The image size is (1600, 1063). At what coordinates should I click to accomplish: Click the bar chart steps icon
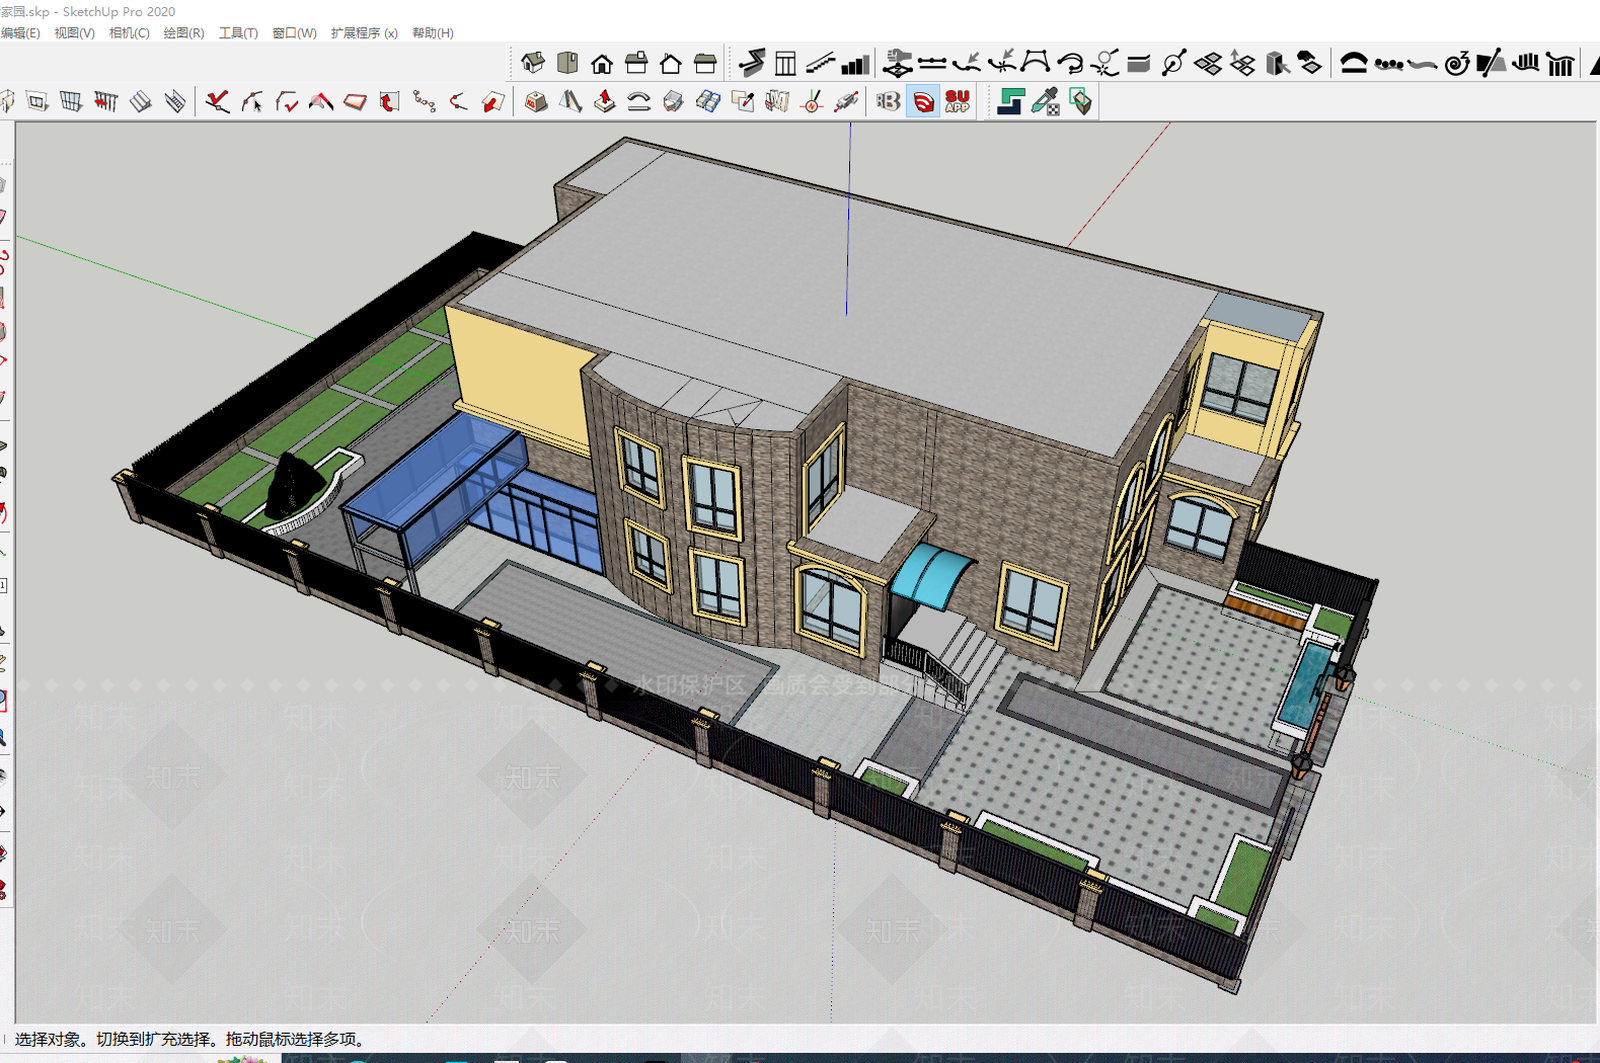click(x=855, y=64)
